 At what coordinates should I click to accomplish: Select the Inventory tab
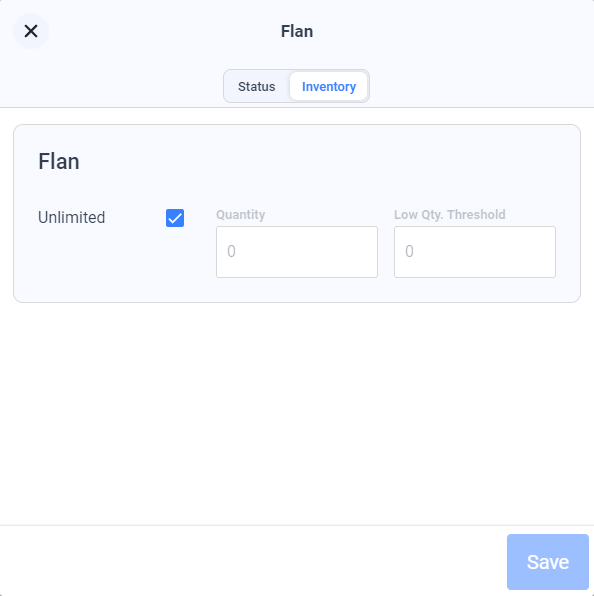pos(329,86)
